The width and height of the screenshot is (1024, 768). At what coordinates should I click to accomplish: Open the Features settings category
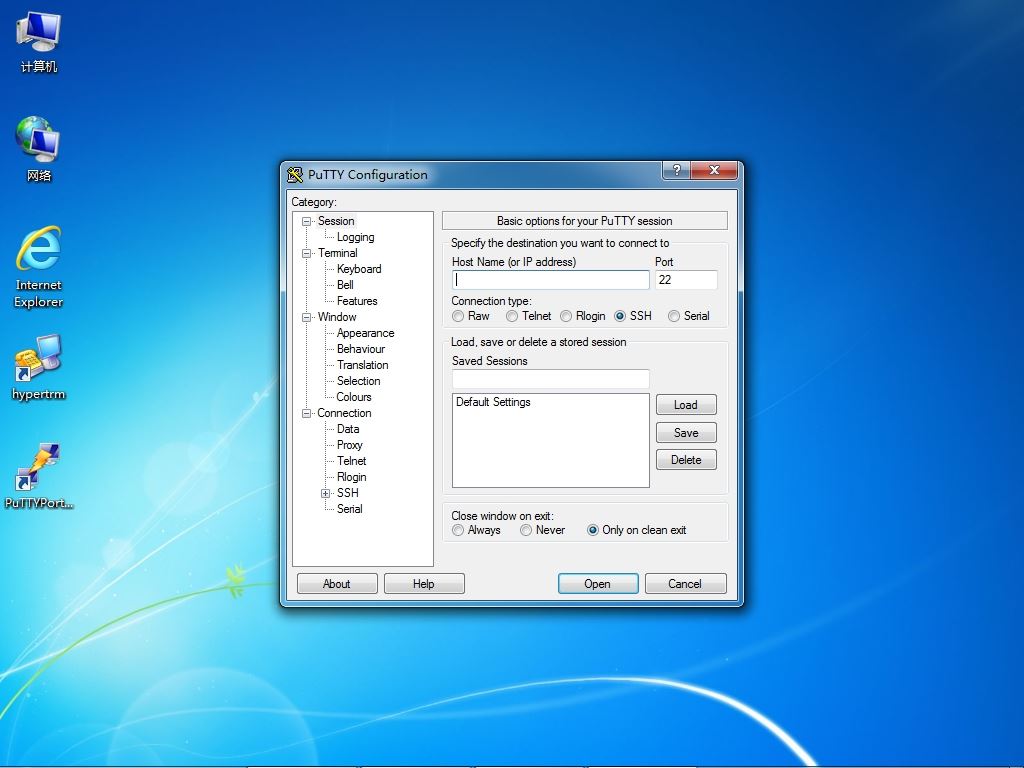click(x=357, y=301)
